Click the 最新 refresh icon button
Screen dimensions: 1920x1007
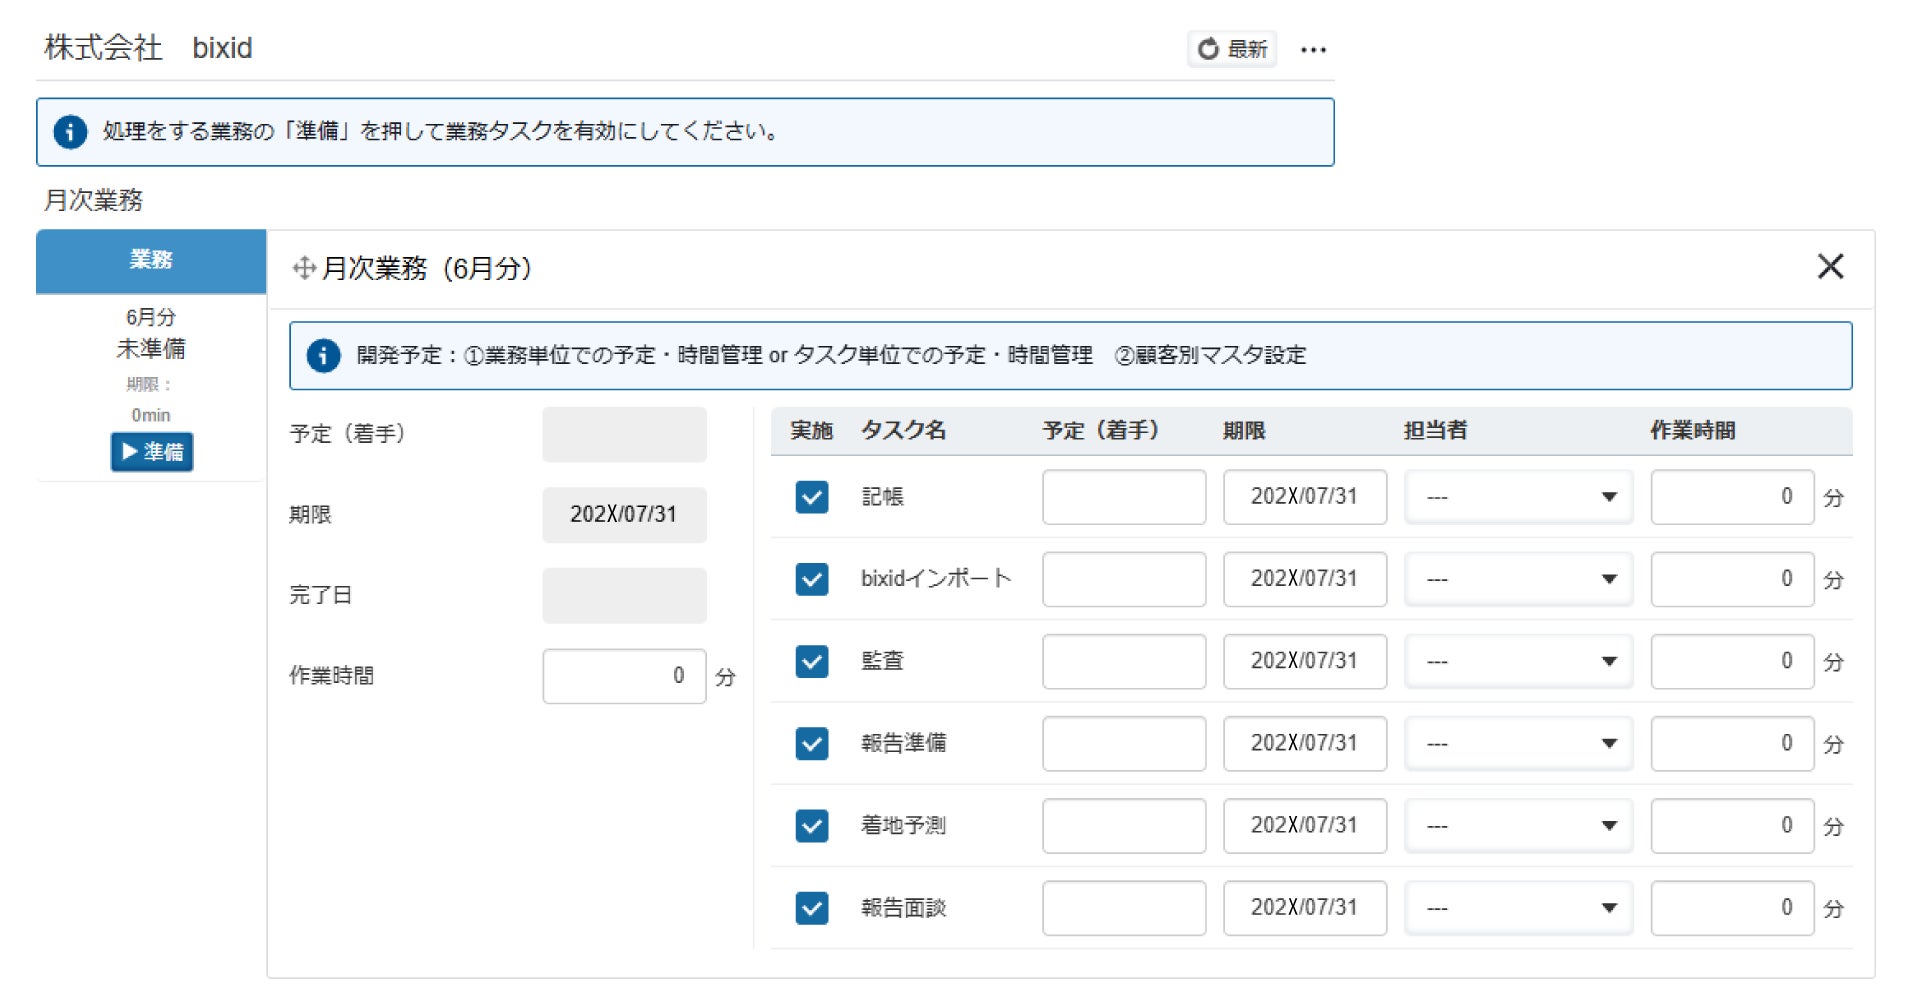pyautogui.click(x=1231, y=49)
